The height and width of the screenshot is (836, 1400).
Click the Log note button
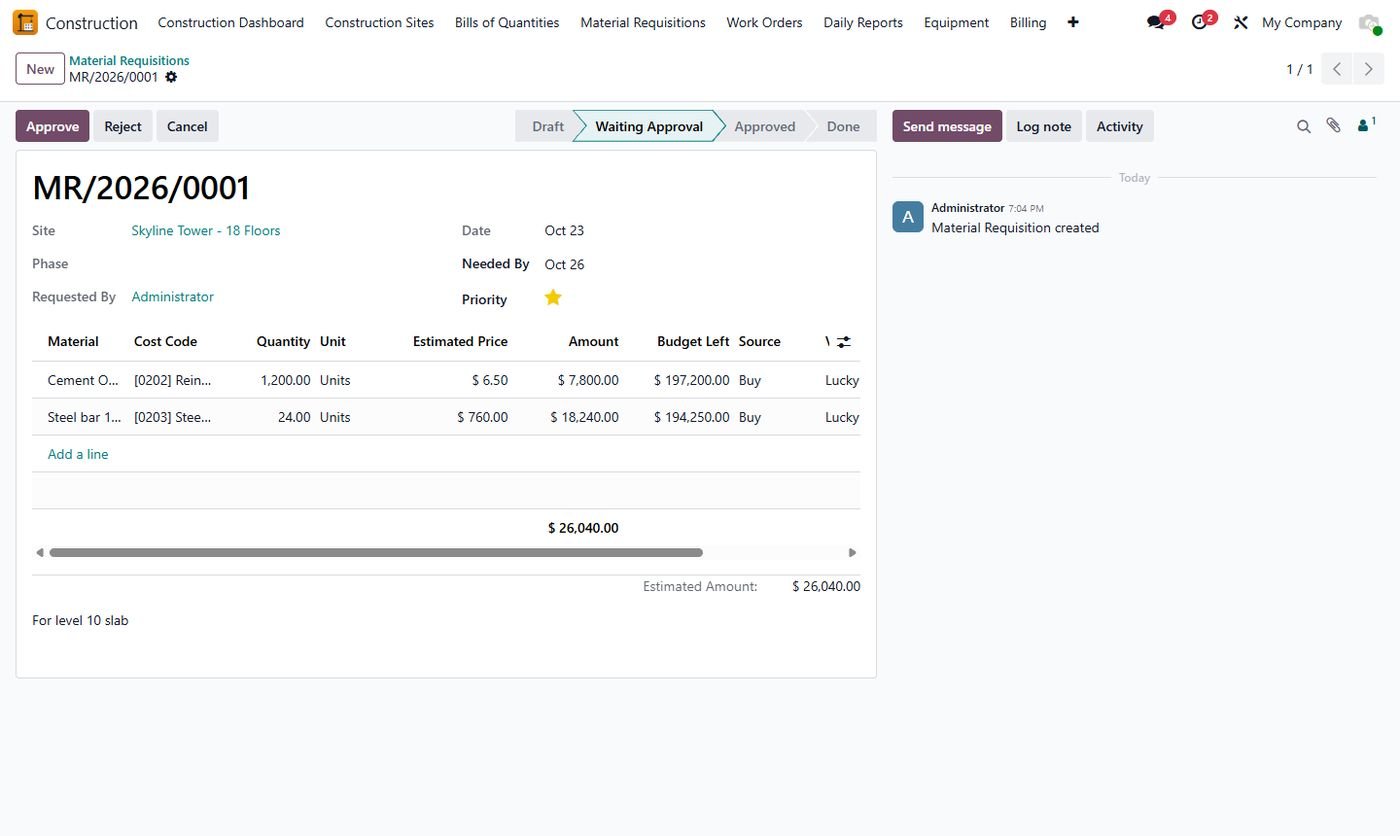[1043, 126]
